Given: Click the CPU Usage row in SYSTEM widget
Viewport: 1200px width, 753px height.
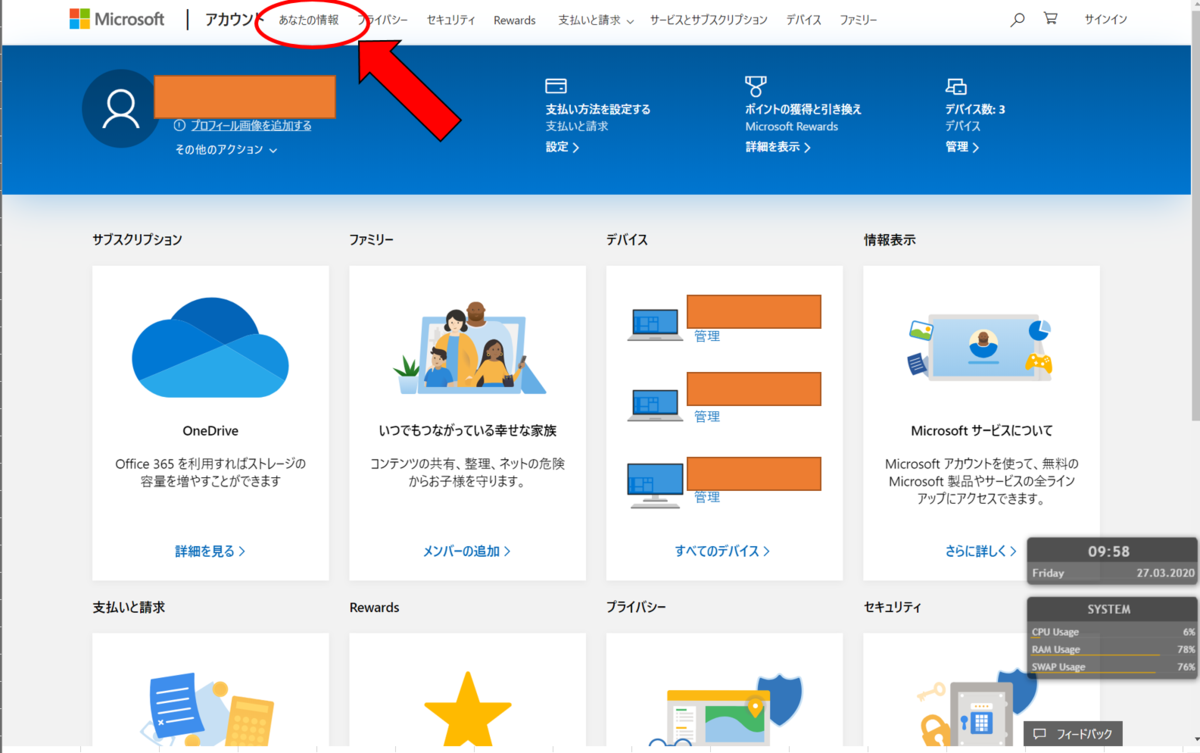Looking at the screenshot, I should click(1113, 632).
